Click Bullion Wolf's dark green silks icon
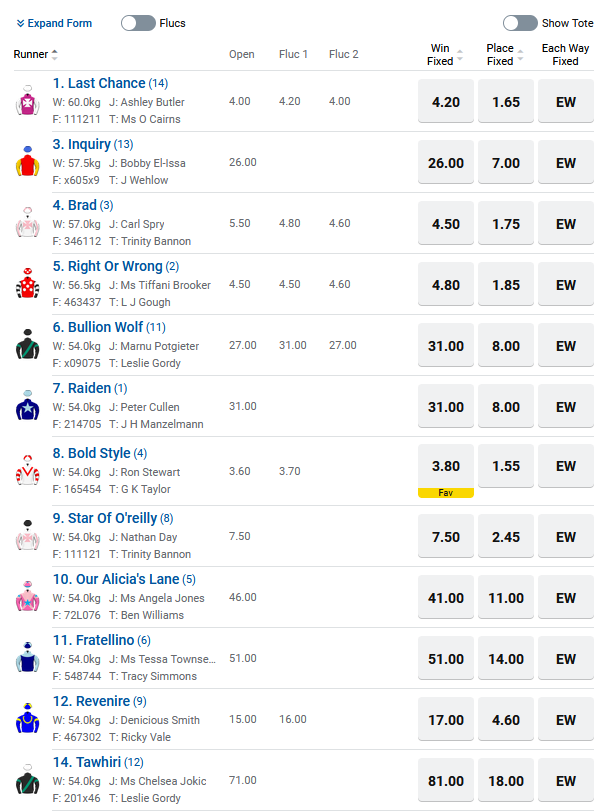Image resolution: width=606 pixels, height=812 pixels. pyautogui.click(x=26, y=345)
